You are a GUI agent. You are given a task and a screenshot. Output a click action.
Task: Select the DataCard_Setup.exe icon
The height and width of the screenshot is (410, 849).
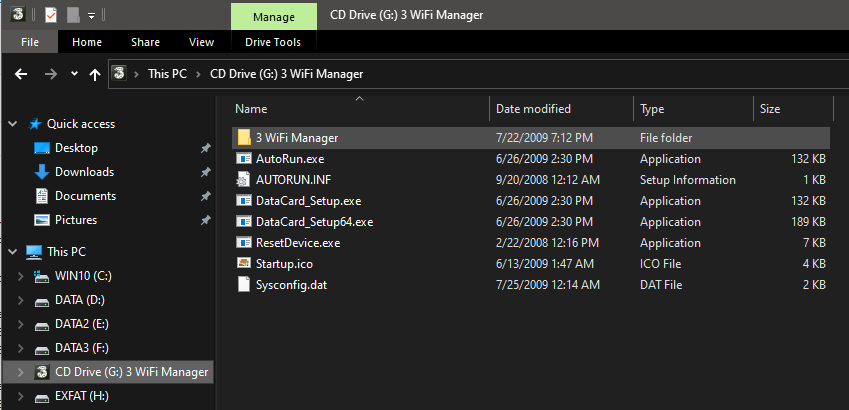coord(244,200)
